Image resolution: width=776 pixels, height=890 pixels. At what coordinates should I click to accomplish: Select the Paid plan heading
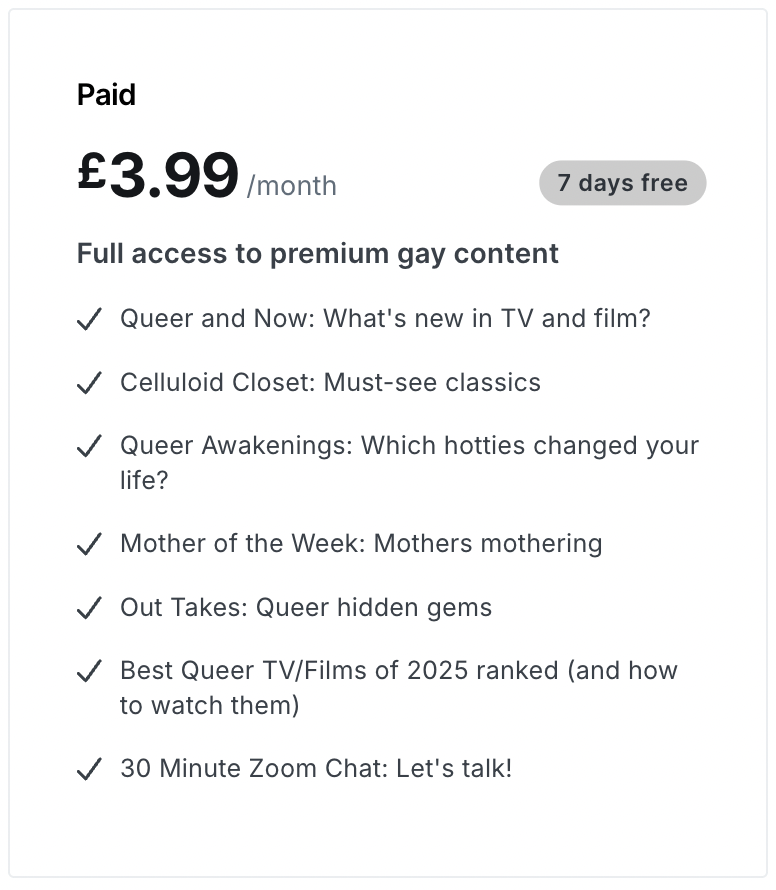tap(106, 95)
